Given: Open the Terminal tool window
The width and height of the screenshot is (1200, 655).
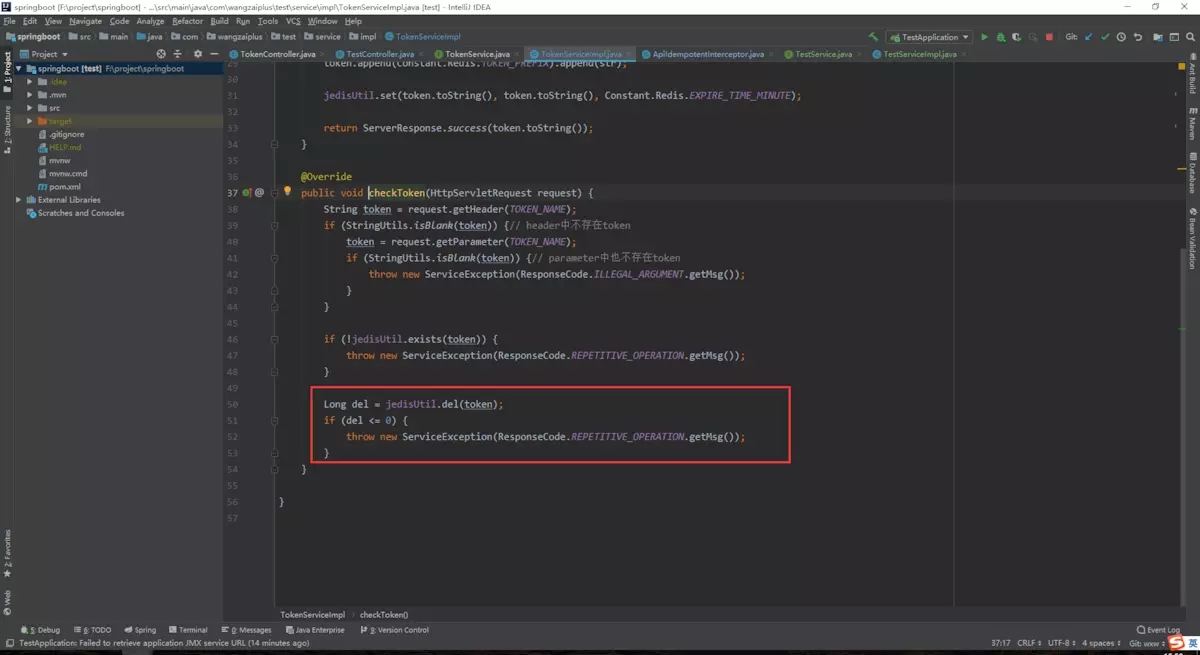Looking at the screenshot, I should (188, 630).
